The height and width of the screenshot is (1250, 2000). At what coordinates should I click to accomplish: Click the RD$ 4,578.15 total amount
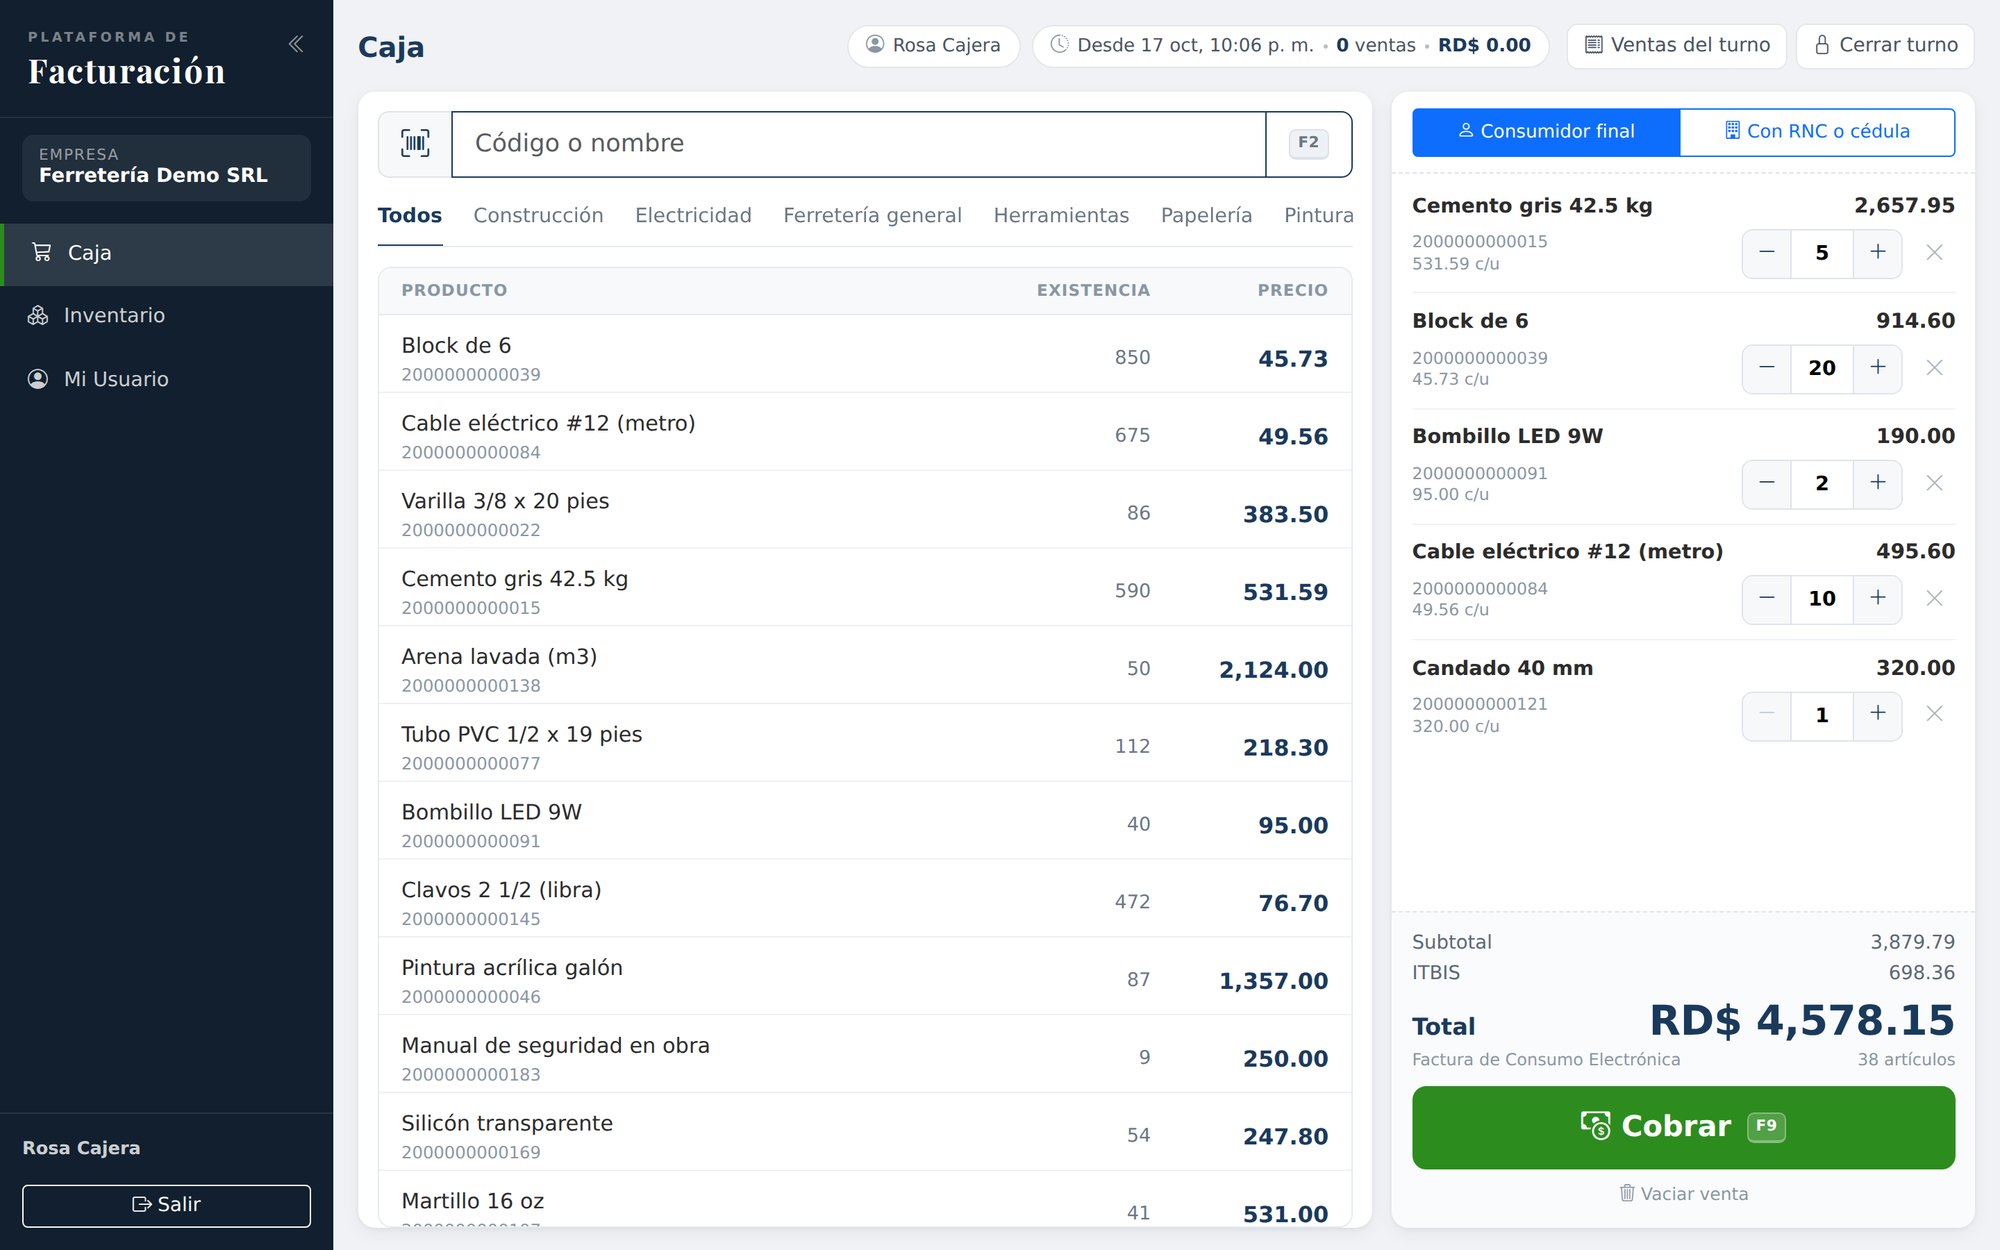[x=1801, y=1022]
